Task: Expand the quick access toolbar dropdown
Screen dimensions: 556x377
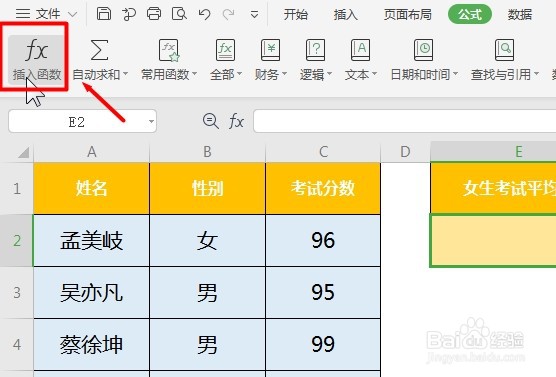Action: click(x=254, y=15)
